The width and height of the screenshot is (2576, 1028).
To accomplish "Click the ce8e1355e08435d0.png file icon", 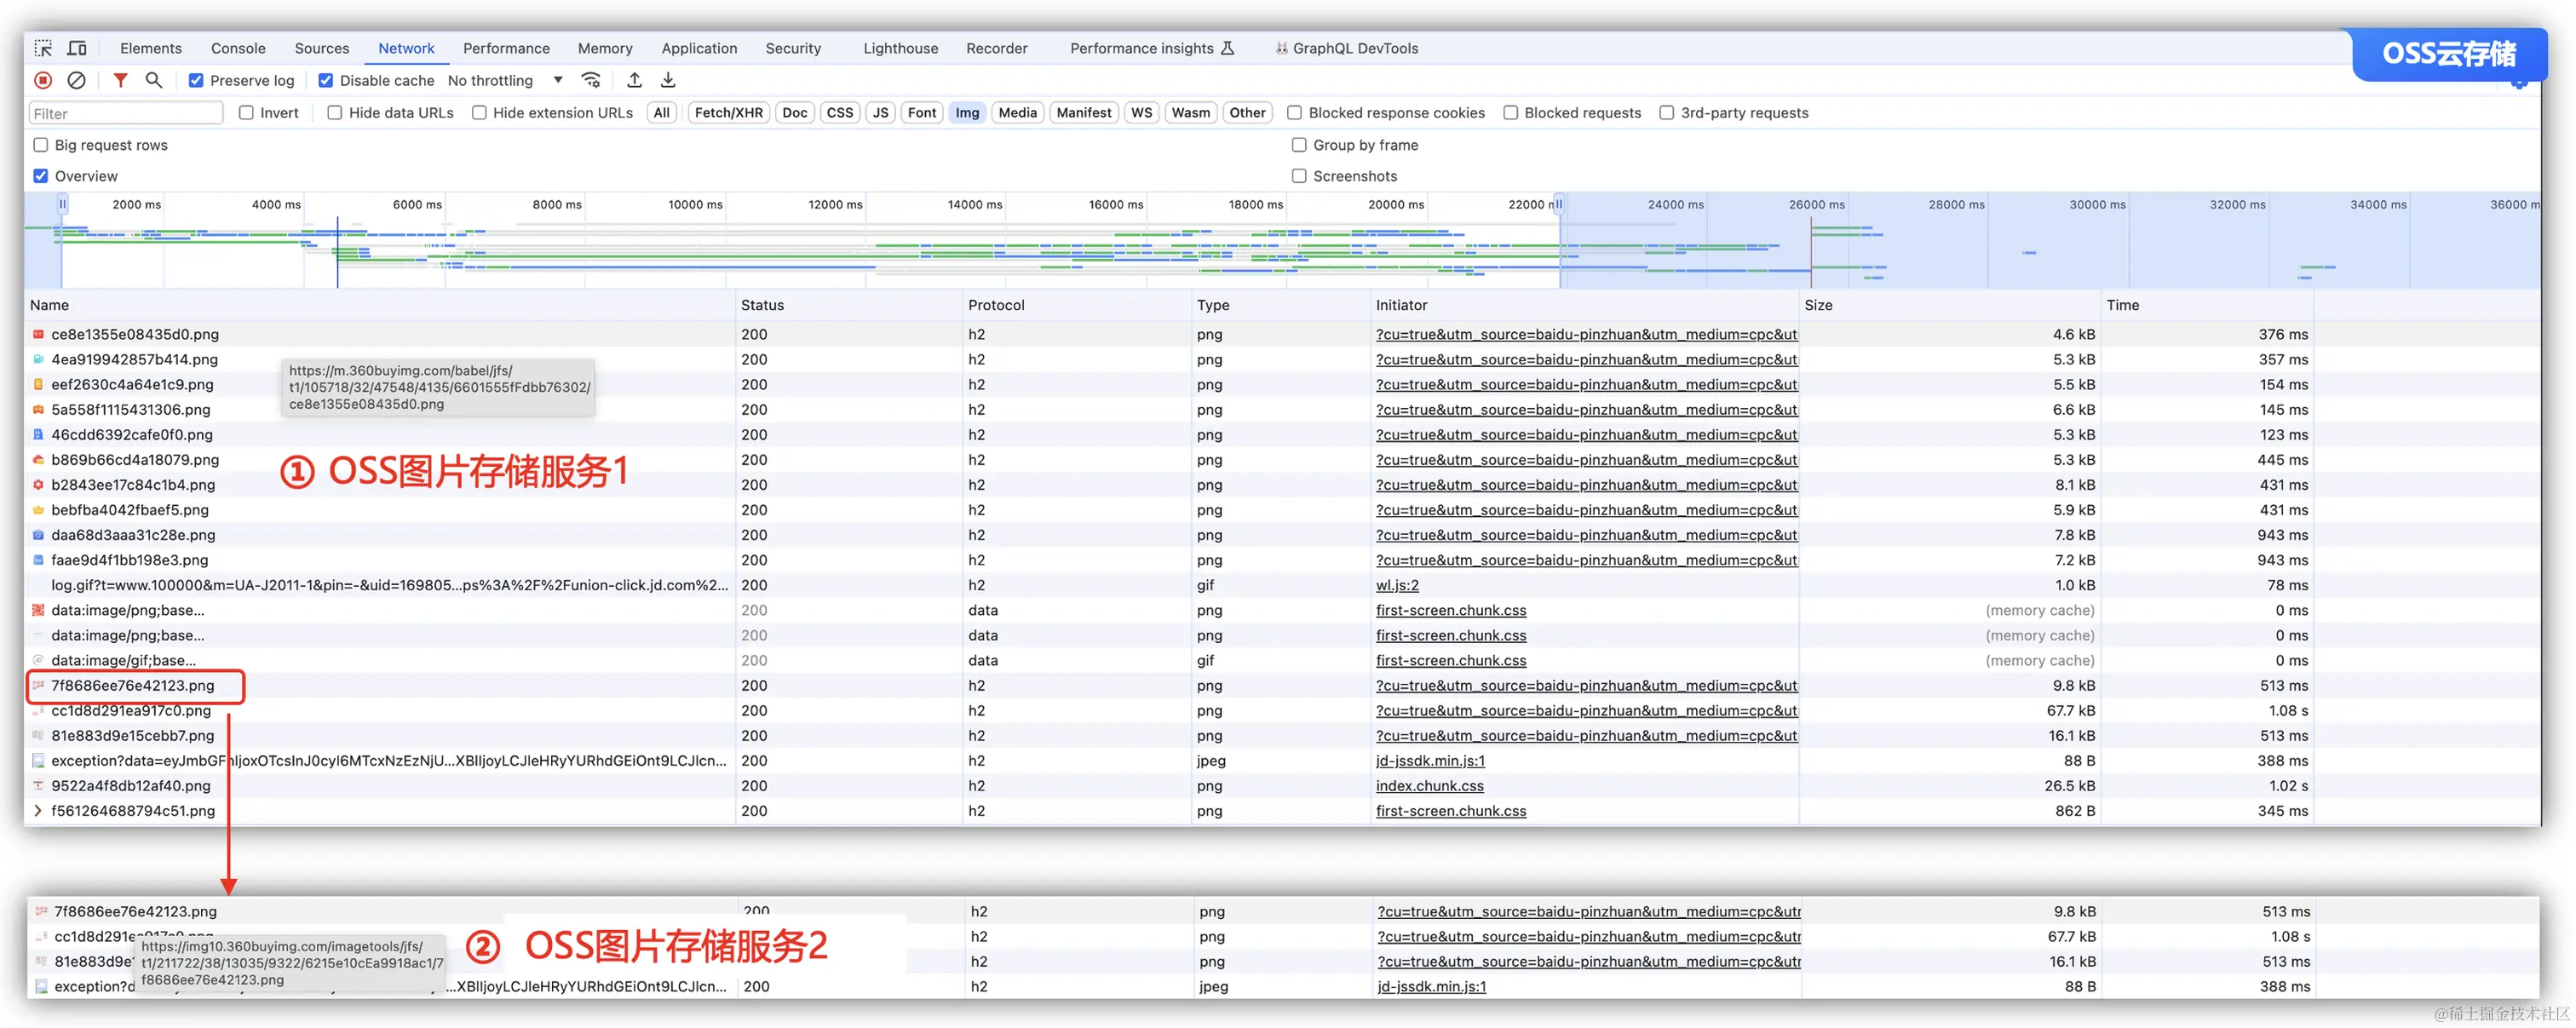I will [x=38, y=334].
